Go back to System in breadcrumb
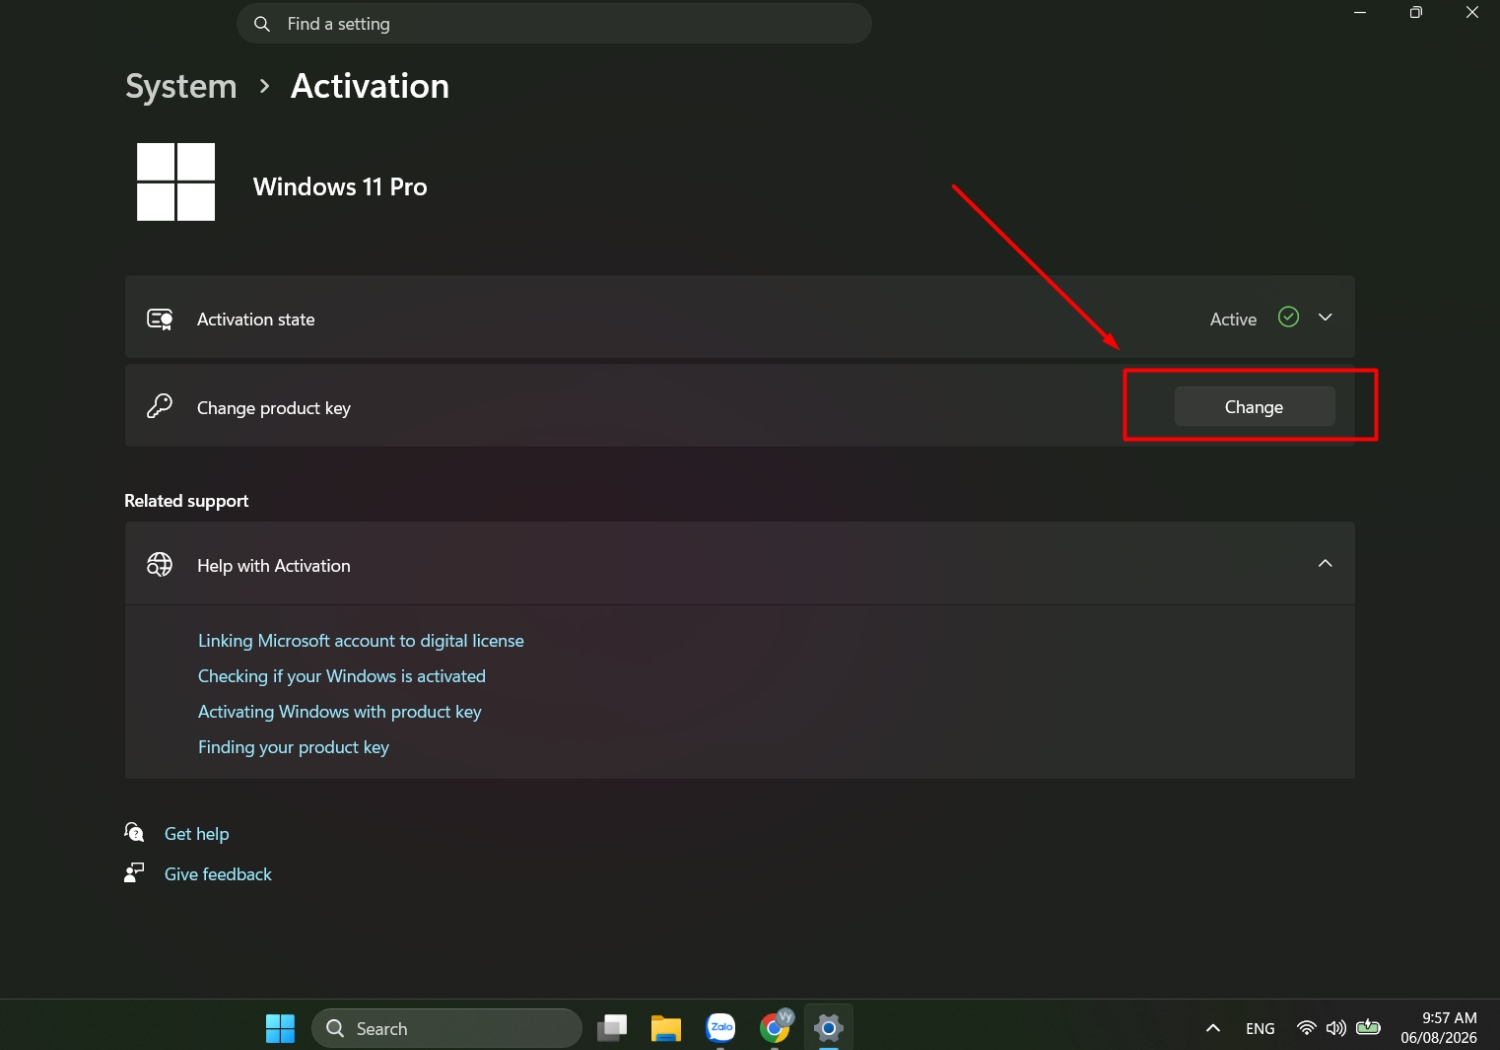1500x1050 pixels. [x=181, y=87]
